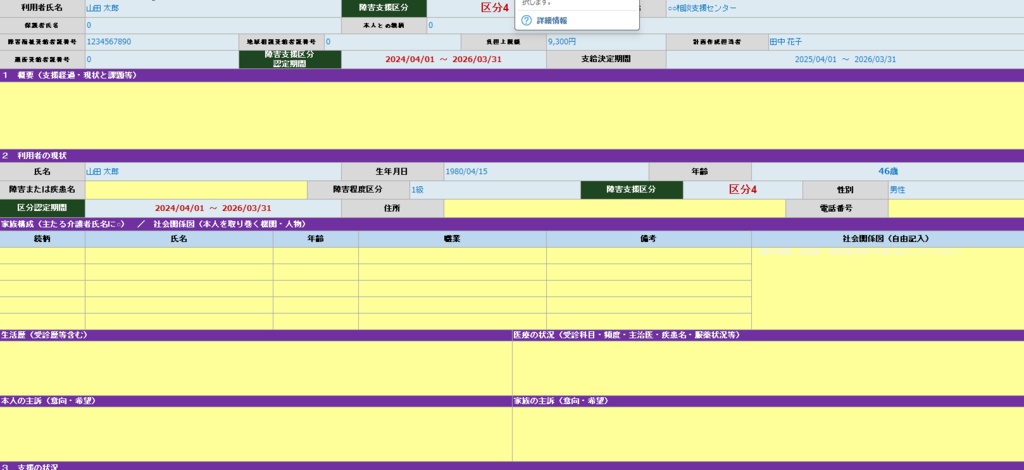Image resolution: width=1024 pixels, height=470 pixels.
Task: Click the 生活歴（受診歴等含む） header bar
Action: click(256, 335)
